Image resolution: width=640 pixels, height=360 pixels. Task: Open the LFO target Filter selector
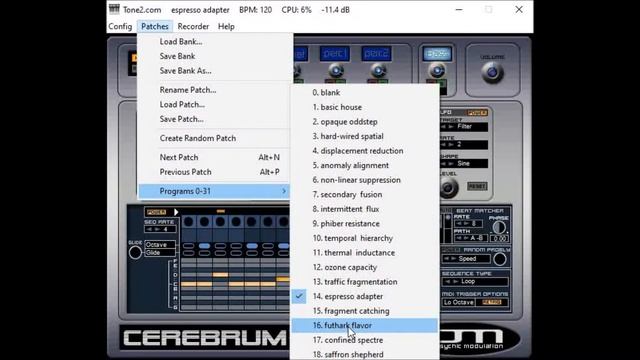coord(464,127)
